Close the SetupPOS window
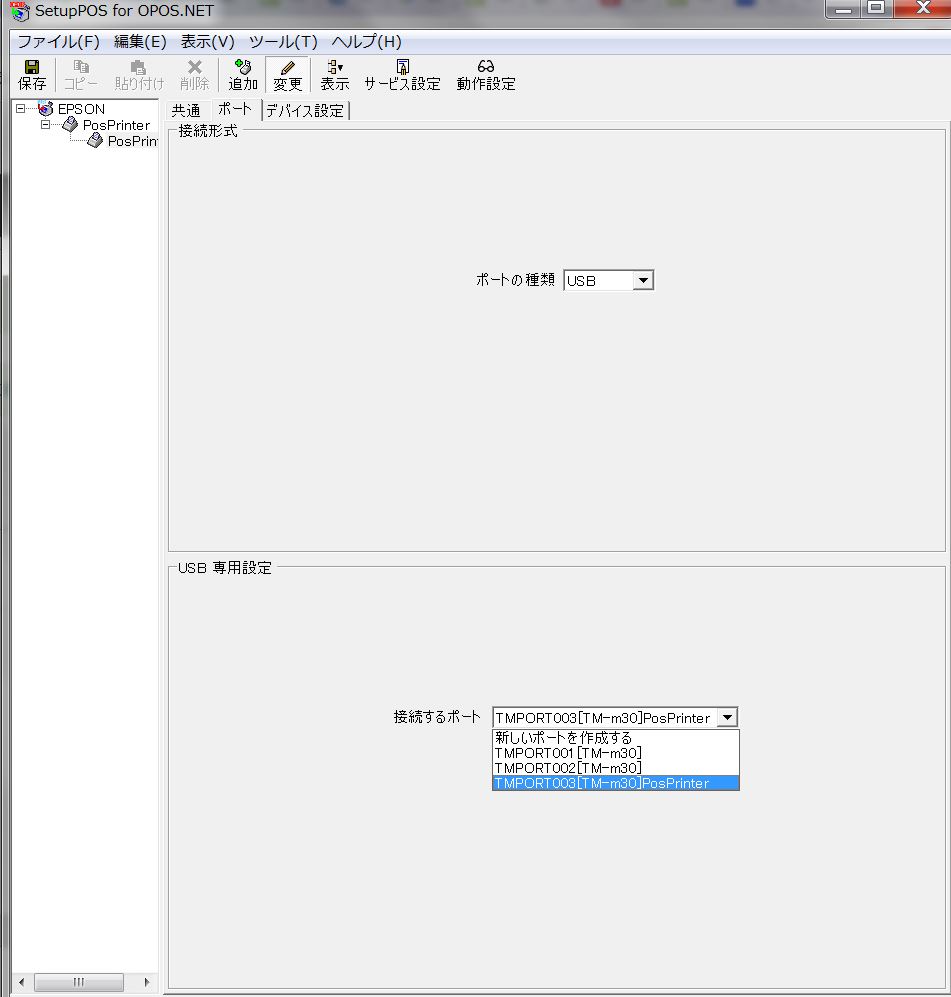951x997 pixels. click(x=923, y=9)
